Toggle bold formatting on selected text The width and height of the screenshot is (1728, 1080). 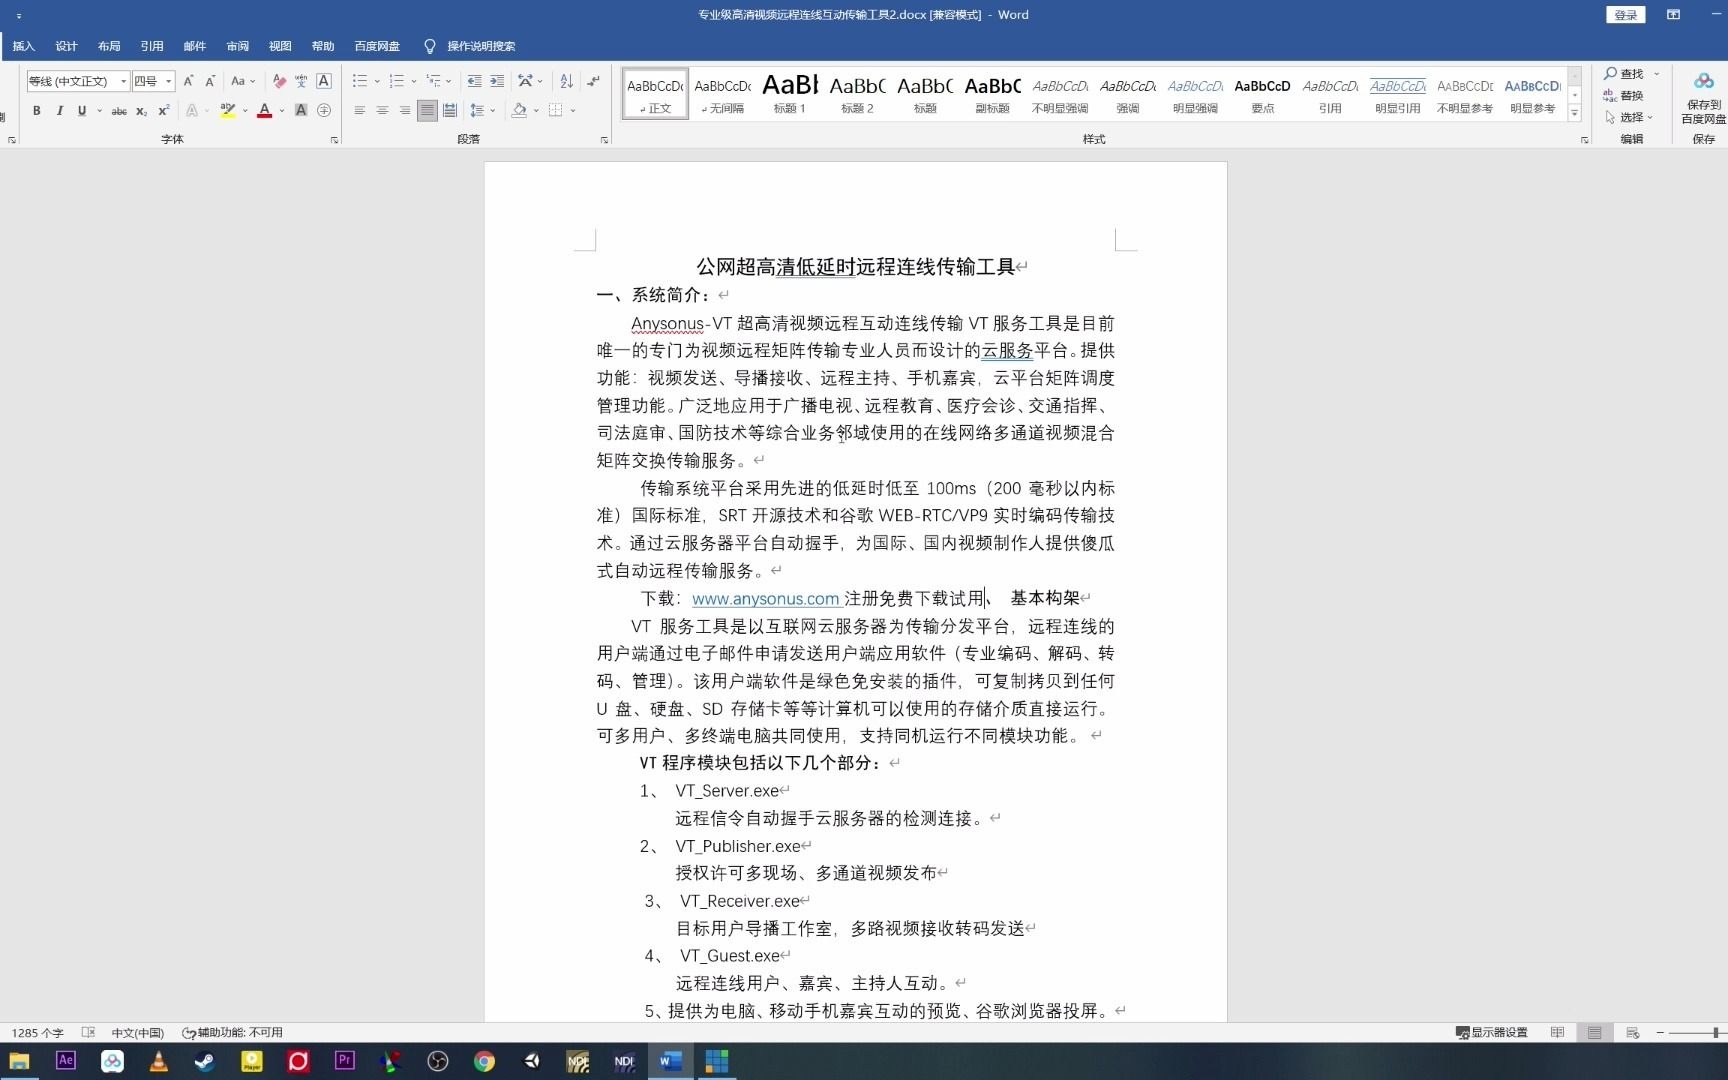(36, 111)
